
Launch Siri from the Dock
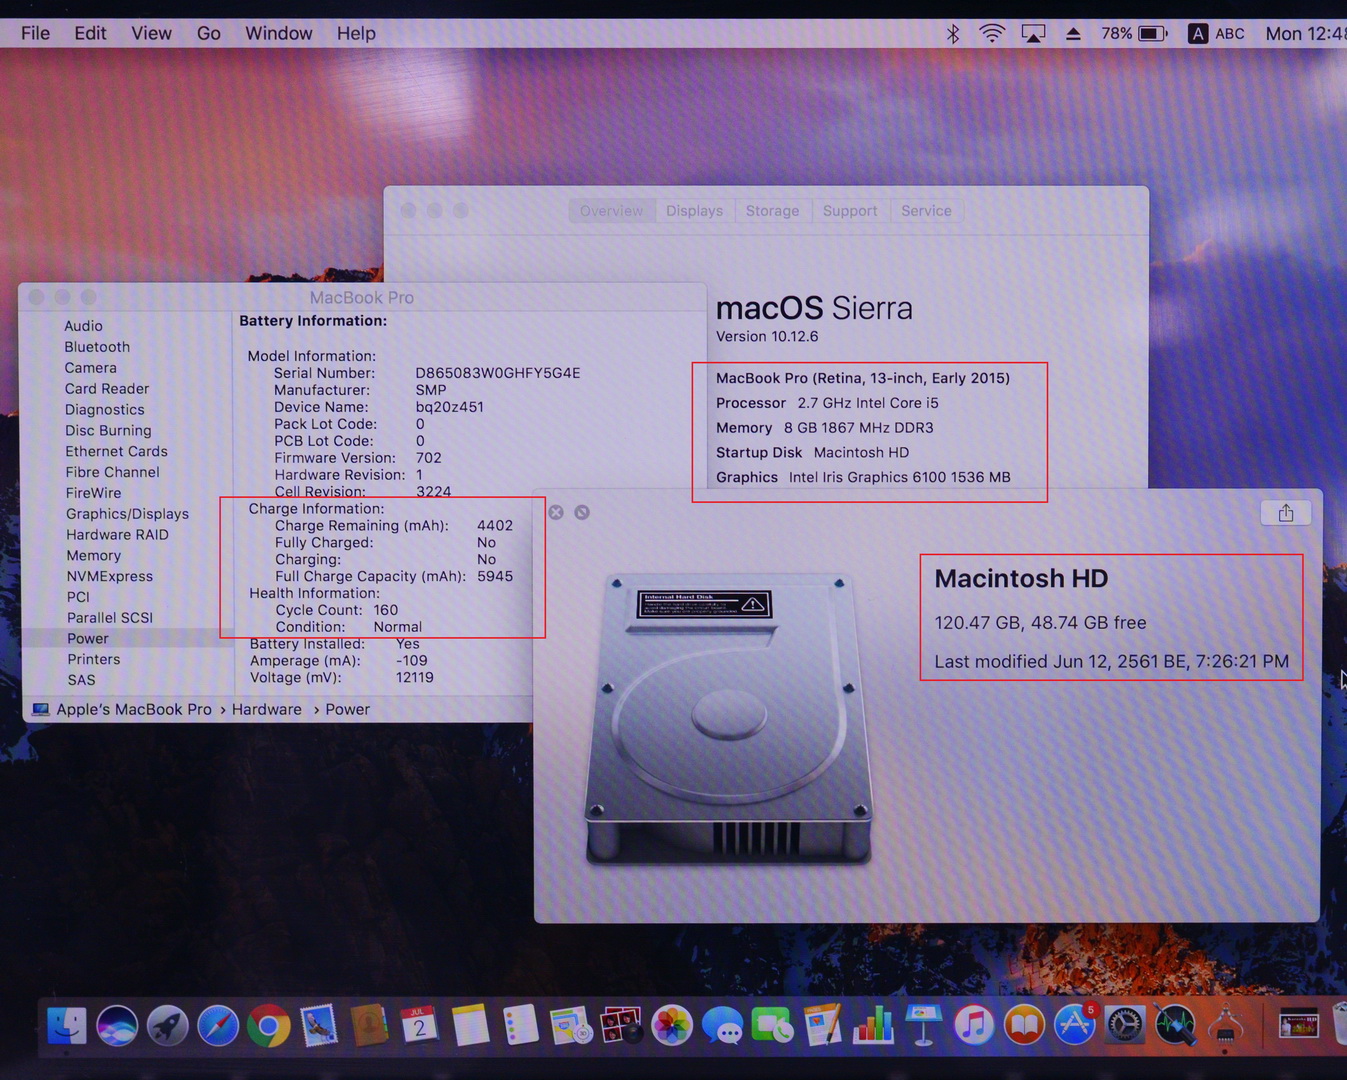[117, 1026]
